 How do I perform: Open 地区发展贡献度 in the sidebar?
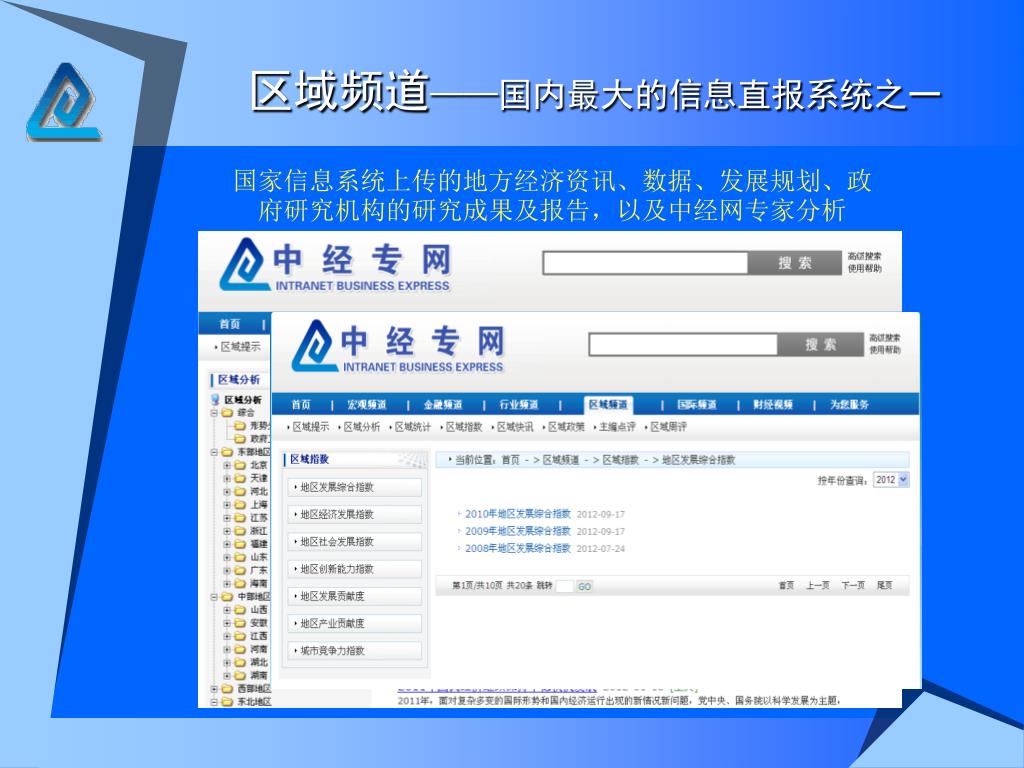pyautogui.click(x=355, y=596)
